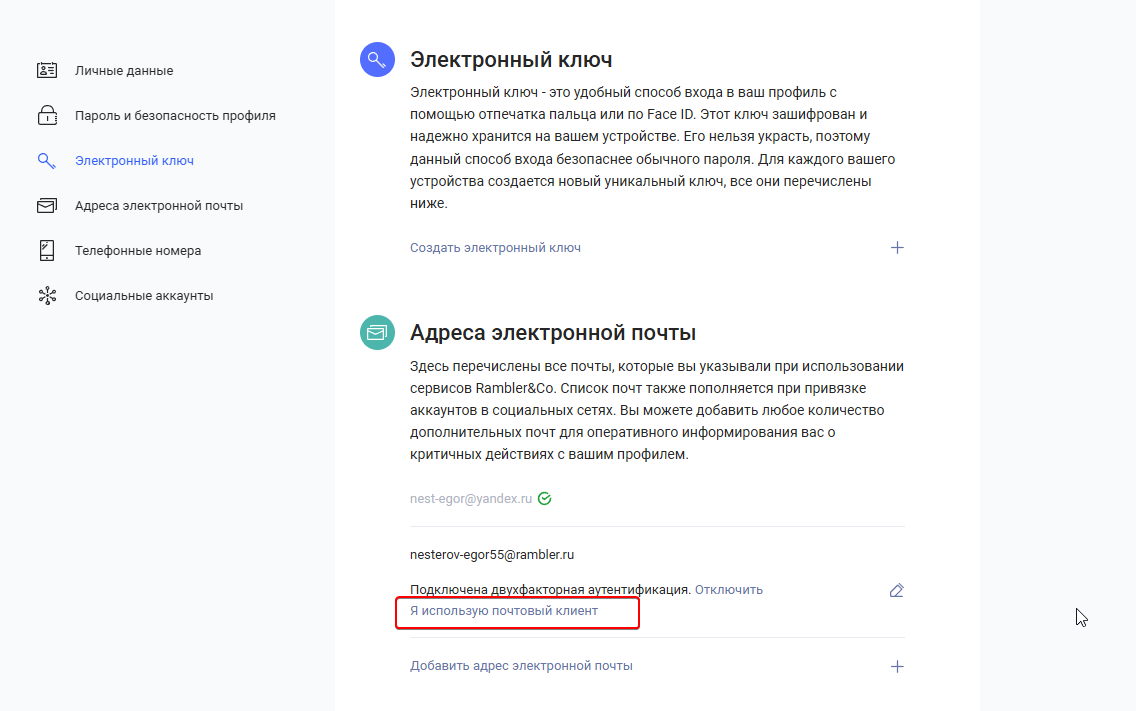Open Личные данные section
This screenshot has height=711, width=1136.
pos(124,71)
